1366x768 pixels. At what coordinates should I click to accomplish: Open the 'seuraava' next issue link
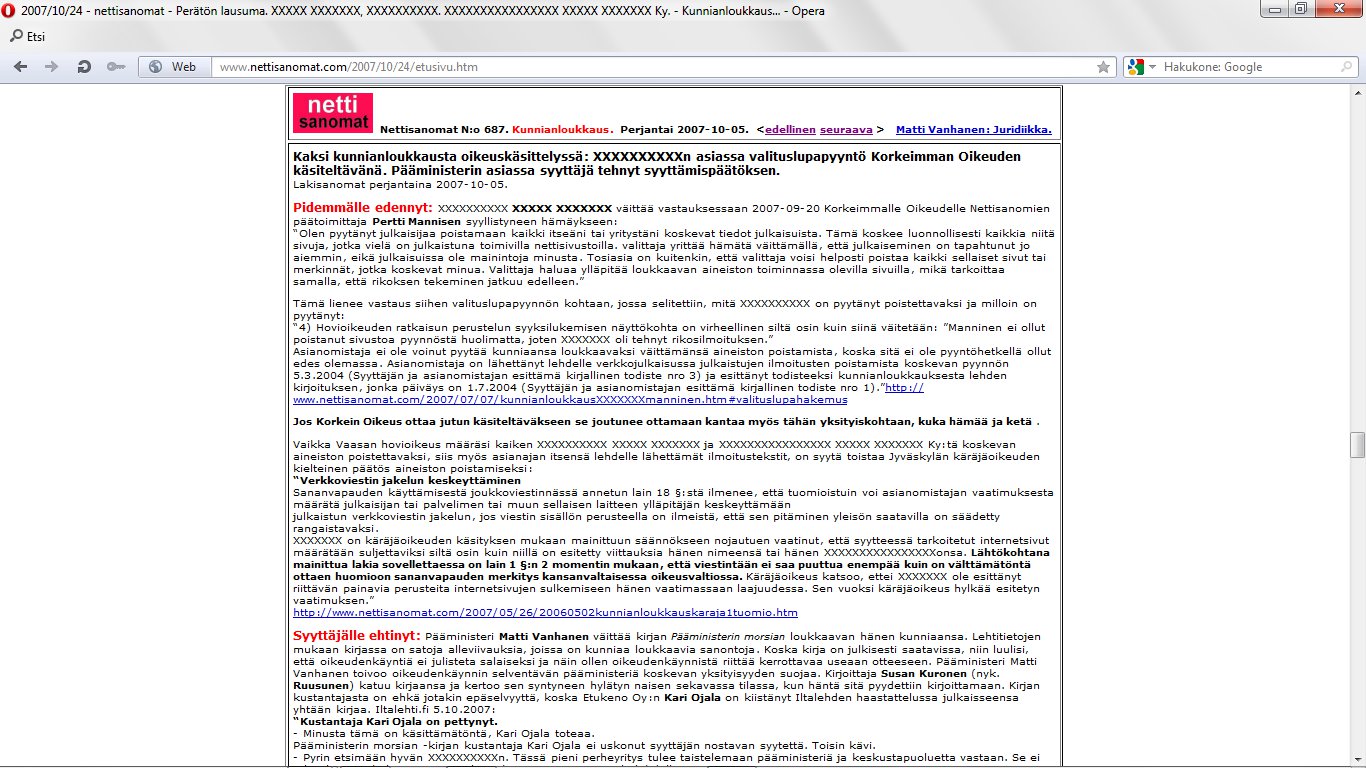click(846, 130)
